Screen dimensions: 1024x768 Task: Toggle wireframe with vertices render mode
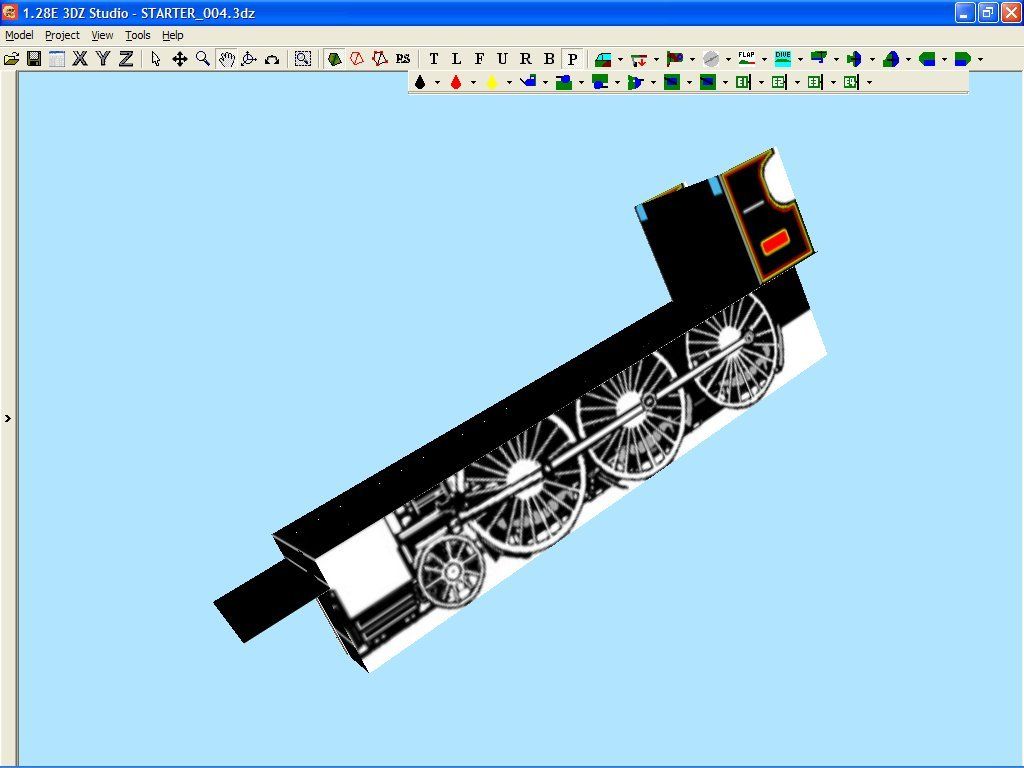coord(379,59)
